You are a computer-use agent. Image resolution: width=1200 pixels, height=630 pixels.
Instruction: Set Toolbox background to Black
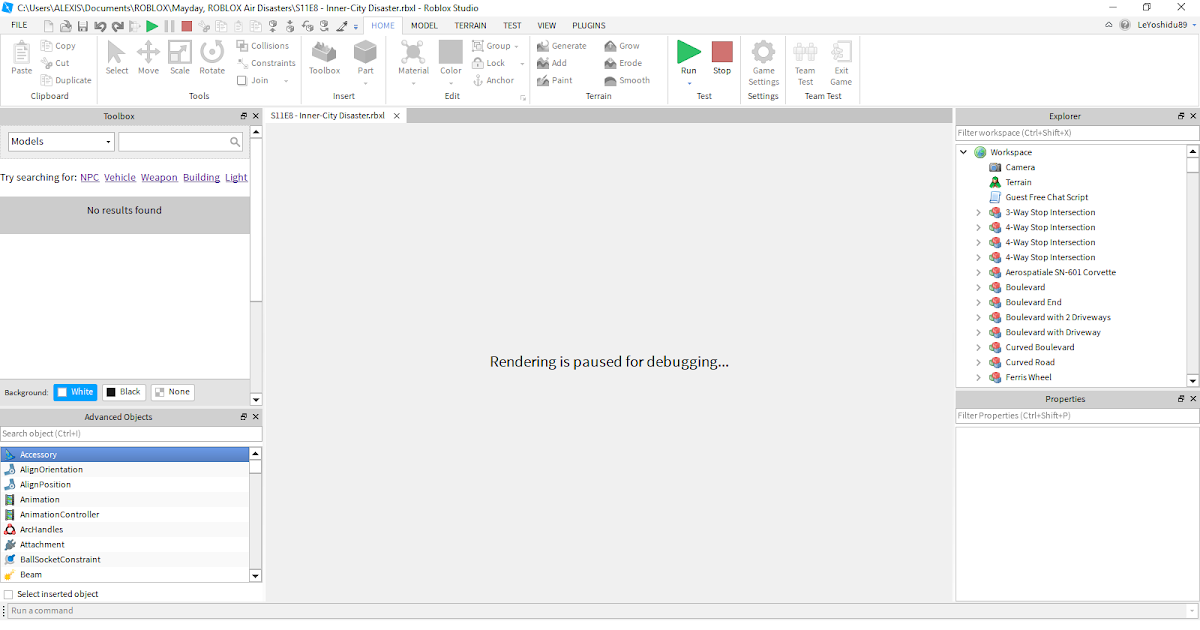tap(124, 392)
